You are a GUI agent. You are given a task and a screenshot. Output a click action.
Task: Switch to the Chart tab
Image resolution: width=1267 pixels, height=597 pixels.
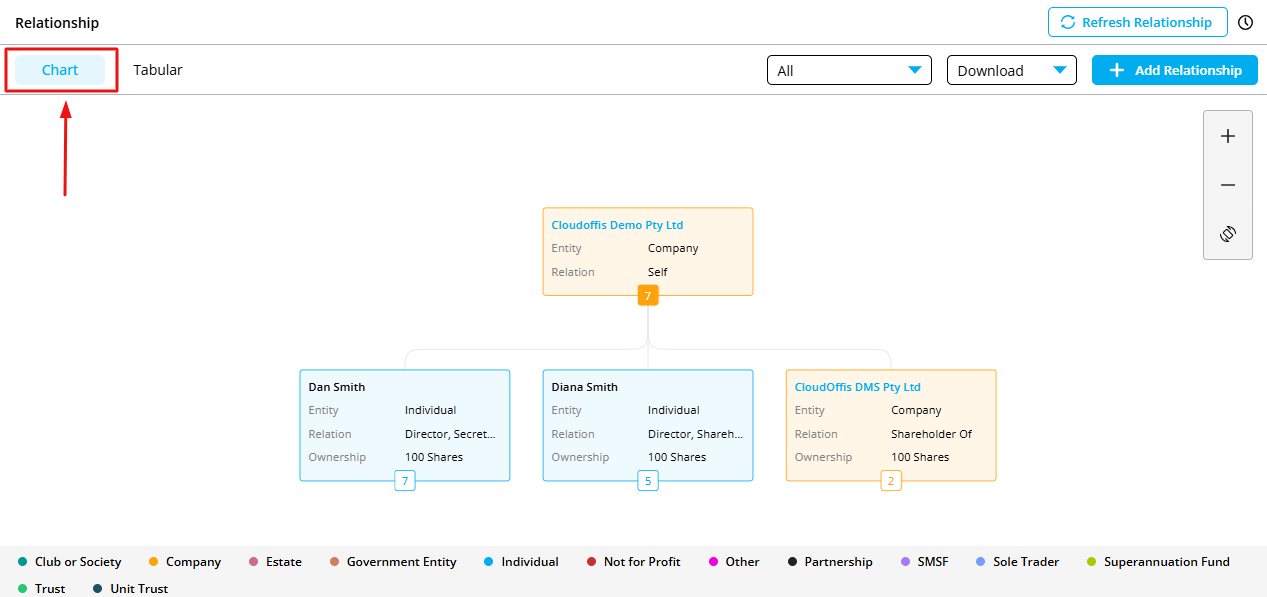pos(60,70)
